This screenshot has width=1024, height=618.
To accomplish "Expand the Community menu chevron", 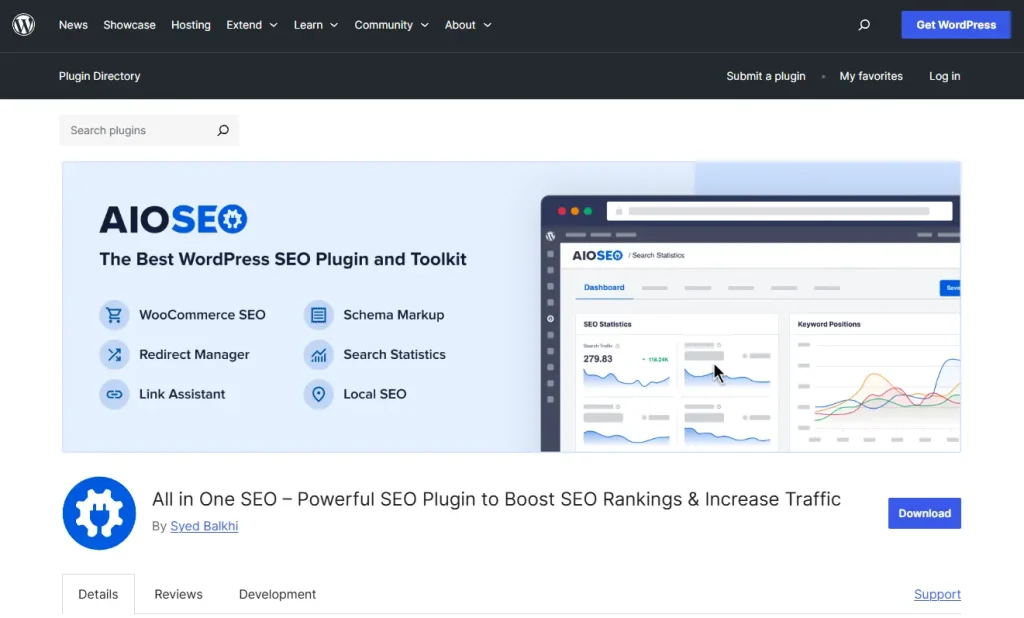I will click(423, 25).
